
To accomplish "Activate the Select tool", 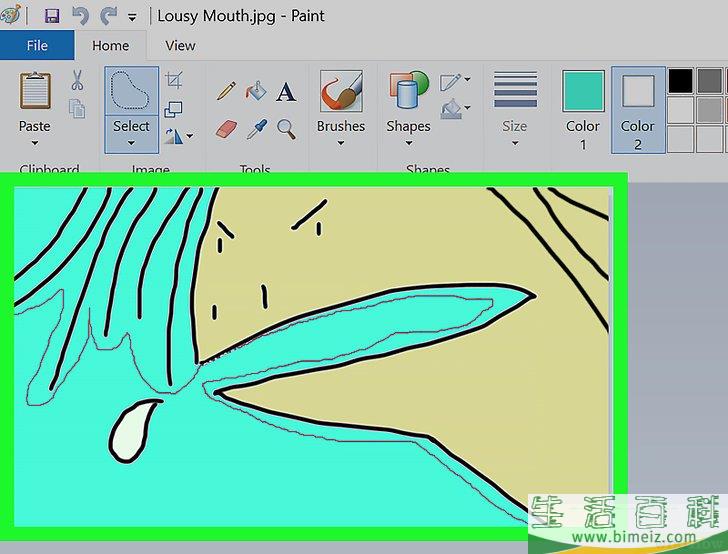I will [131, 91].
